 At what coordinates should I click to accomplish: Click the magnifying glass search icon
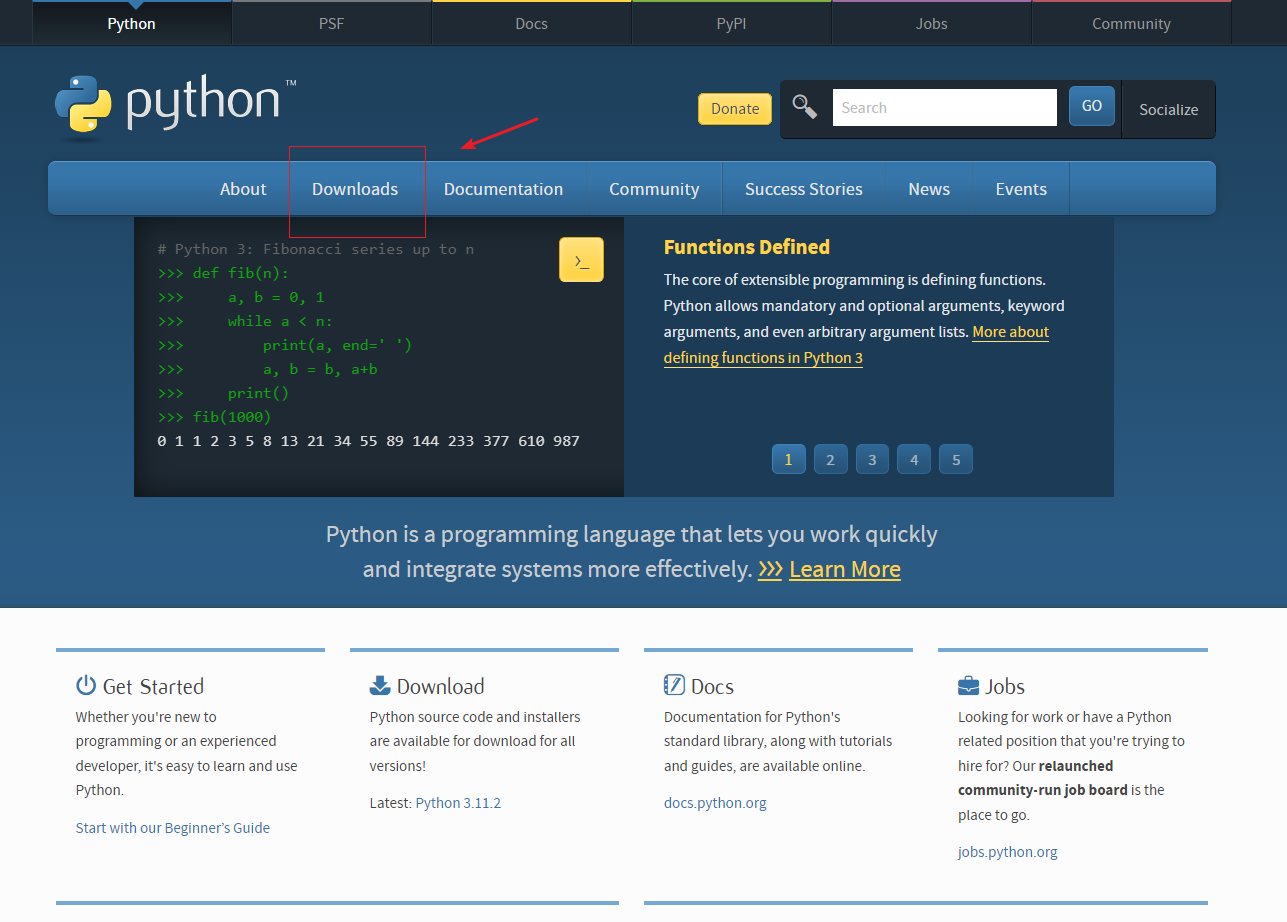point(804,107)
